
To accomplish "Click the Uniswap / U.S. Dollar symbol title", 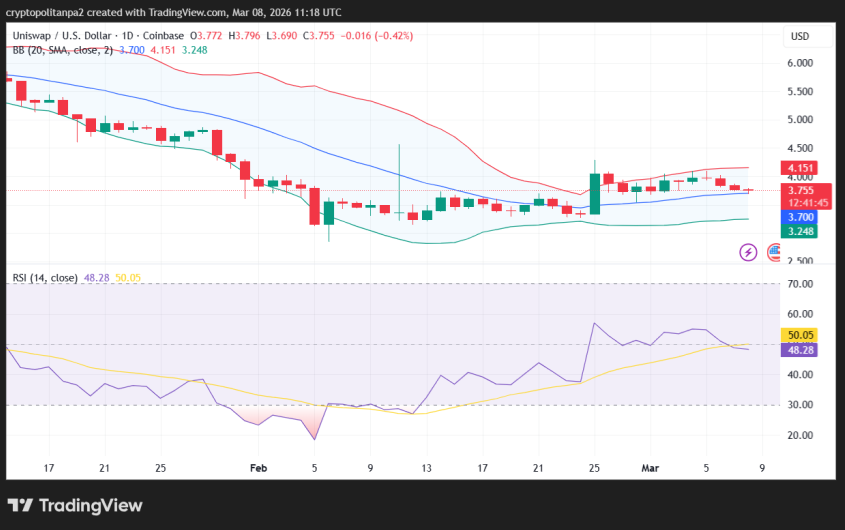I will pos(74,36).
